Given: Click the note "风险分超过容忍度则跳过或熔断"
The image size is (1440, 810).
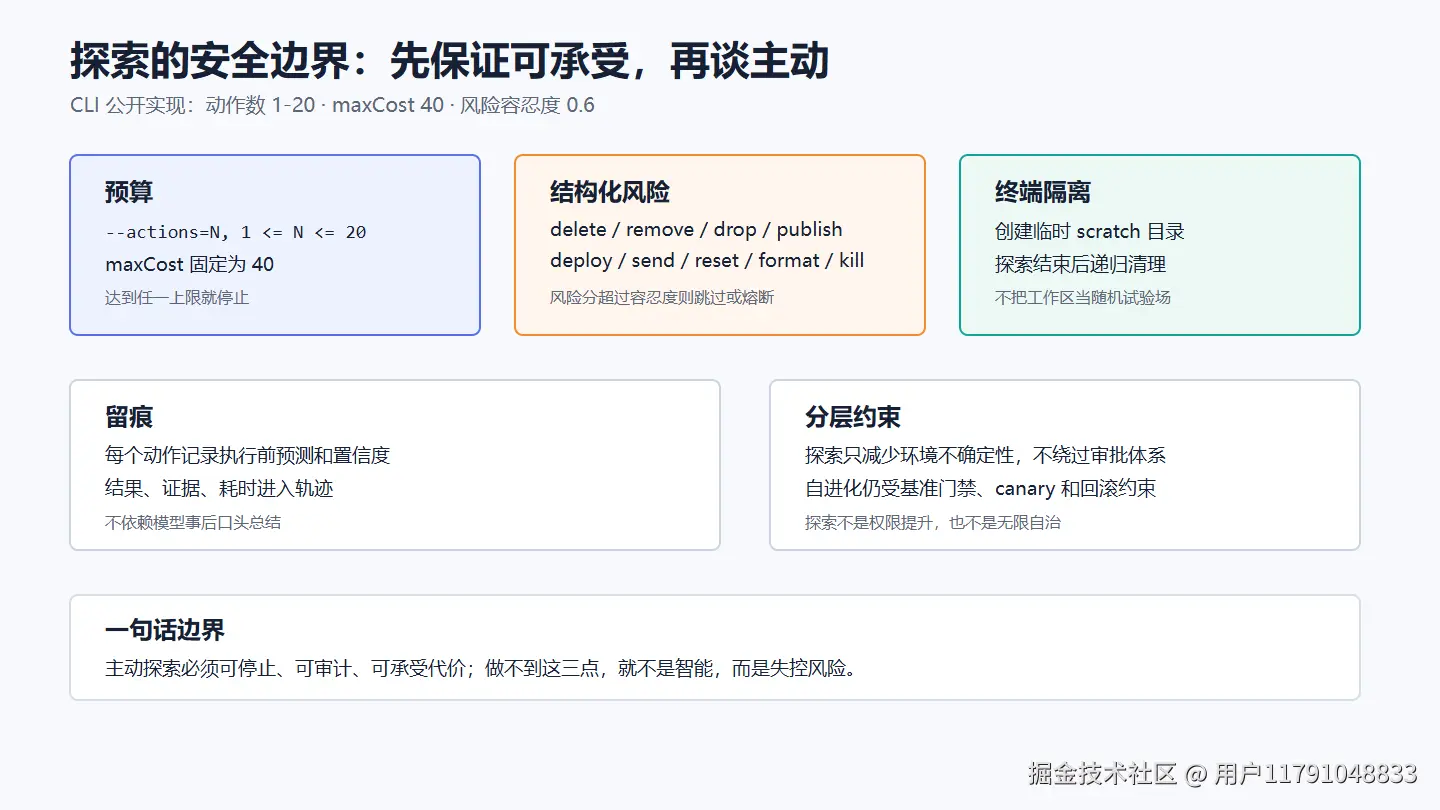Looking at the screenshot, I should click(662, 297).
